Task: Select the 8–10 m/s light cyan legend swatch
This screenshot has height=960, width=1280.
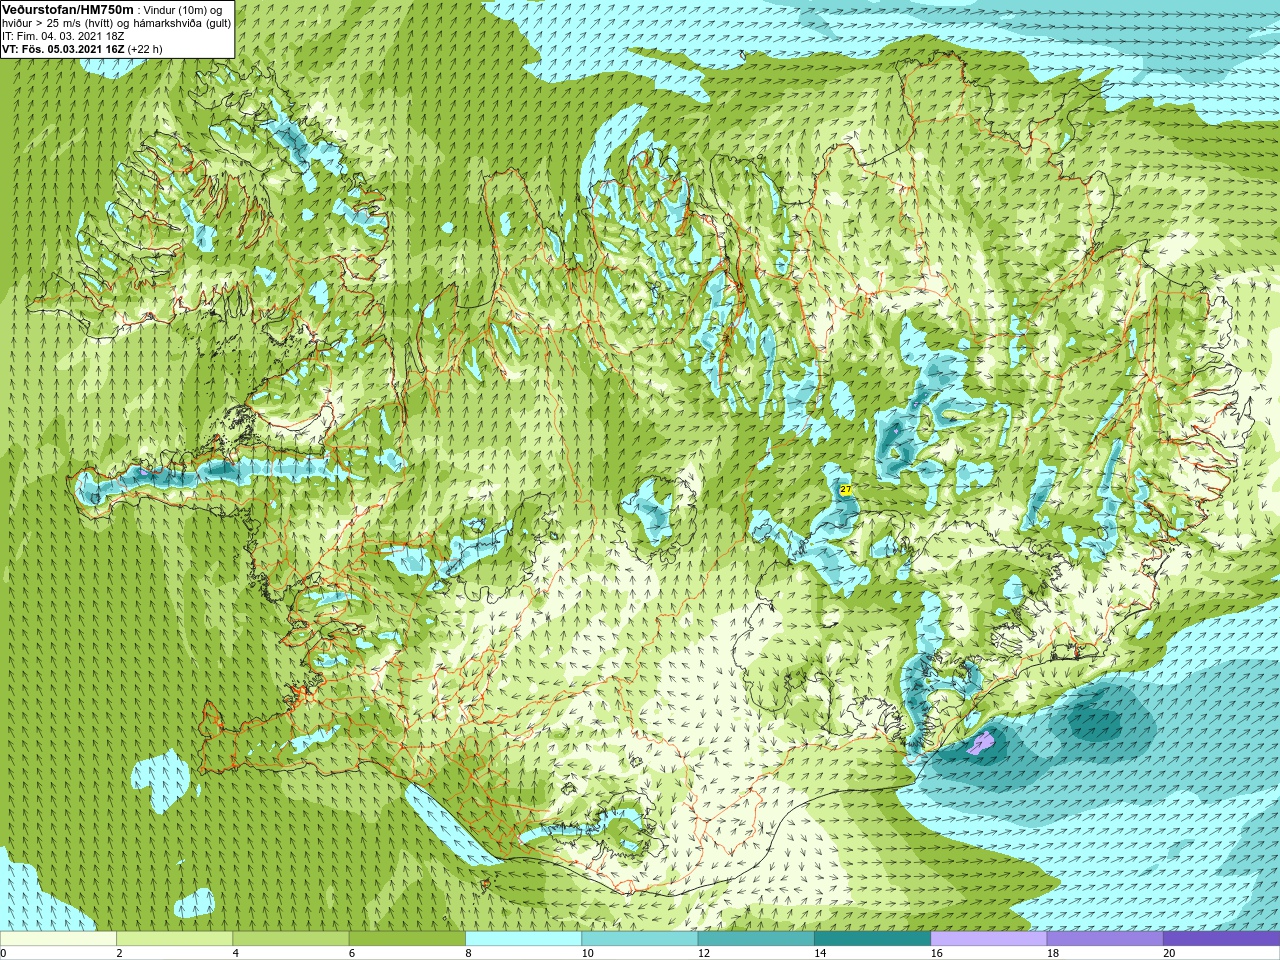Action: tap(523, 939)
